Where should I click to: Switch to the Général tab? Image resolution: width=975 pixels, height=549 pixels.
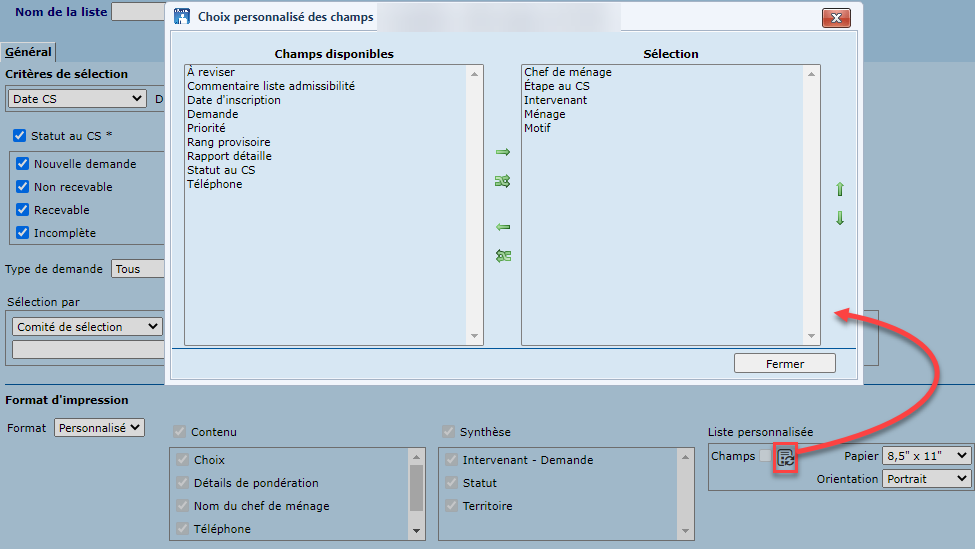click(x=28, y=52)
